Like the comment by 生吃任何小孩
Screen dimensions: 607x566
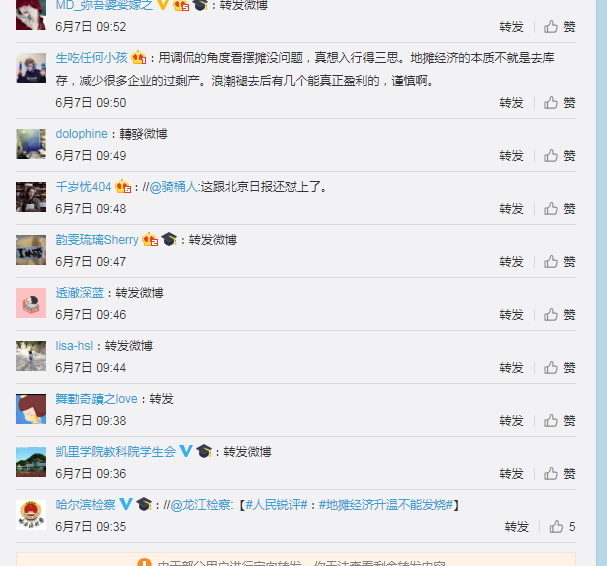pyautogui.click(x=559, y=103)
